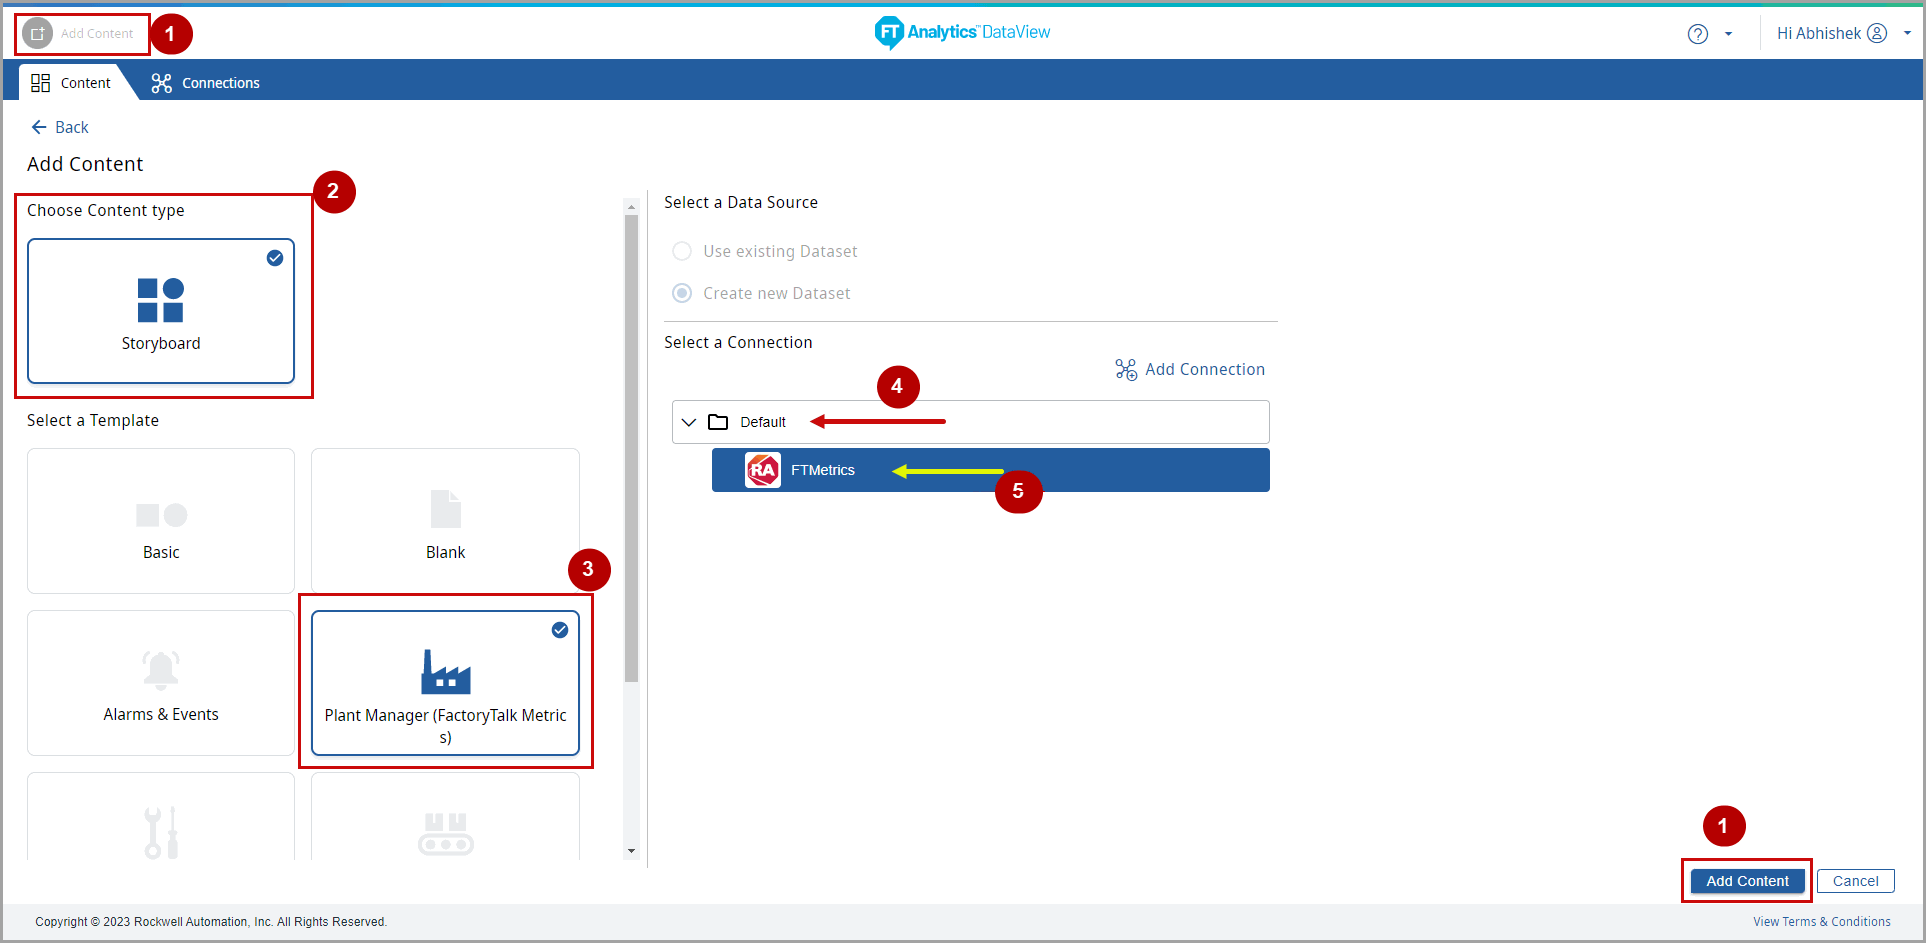
Task: Collapse the Default folder chevron
Action: [x=689, y=422]
